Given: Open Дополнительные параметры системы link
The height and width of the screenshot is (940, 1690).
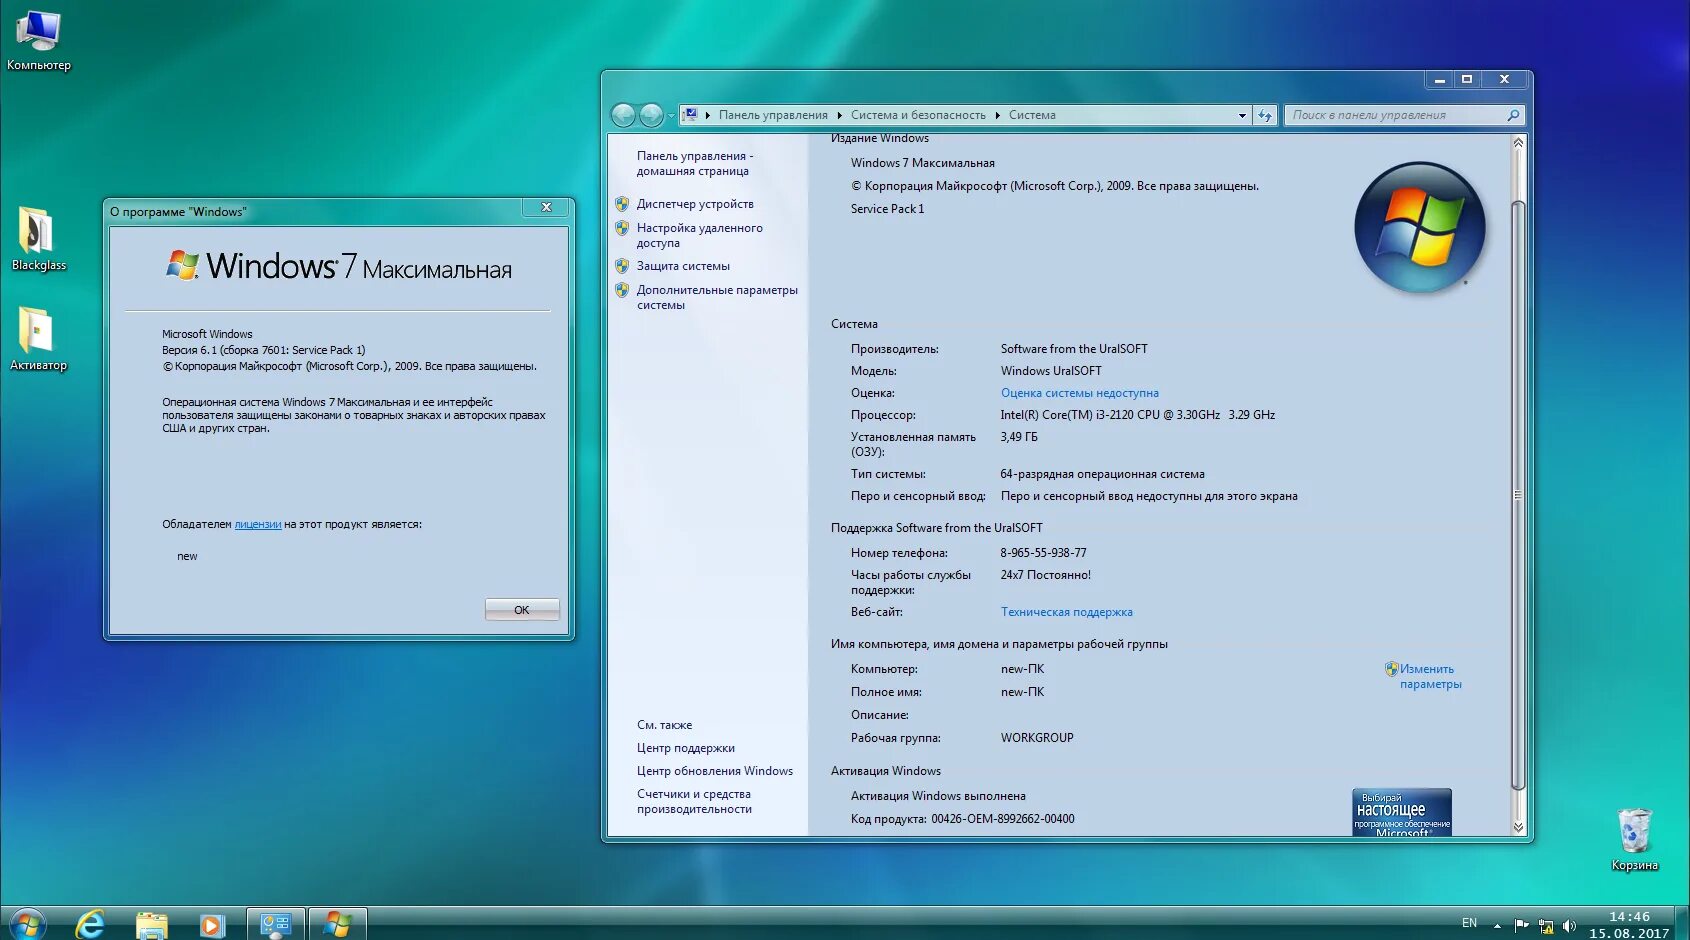Looking at the screenshot, I should pos(717,297).
